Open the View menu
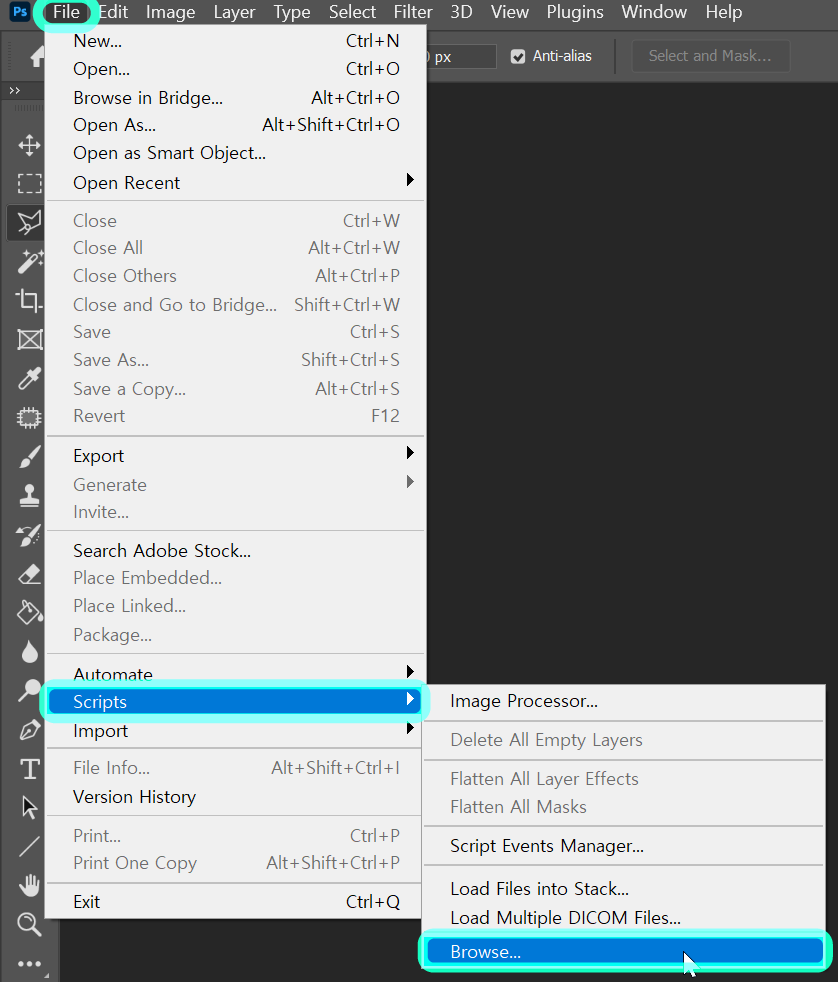Image resolution: width=838 pixels, height=982 pixels. click(x=510, y=12)
